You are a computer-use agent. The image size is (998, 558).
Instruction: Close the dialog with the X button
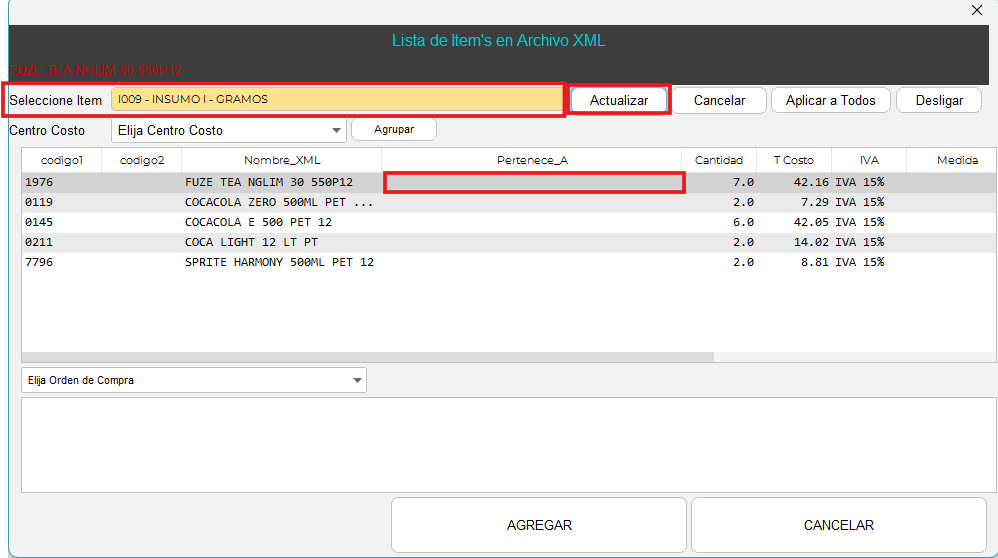click(x=977, y=10)
